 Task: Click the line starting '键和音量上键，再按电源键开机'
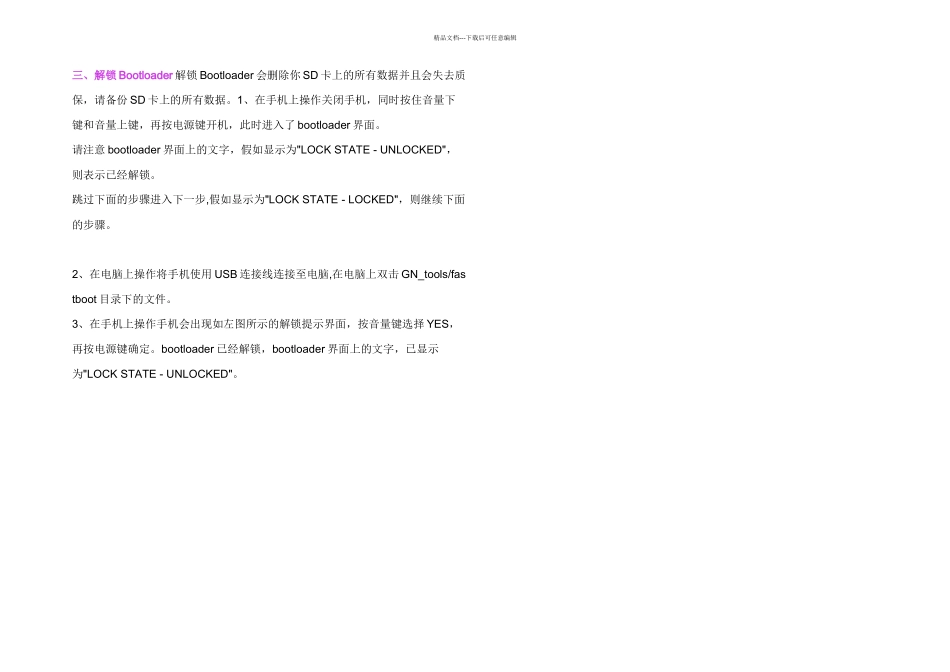pos(227,125)
